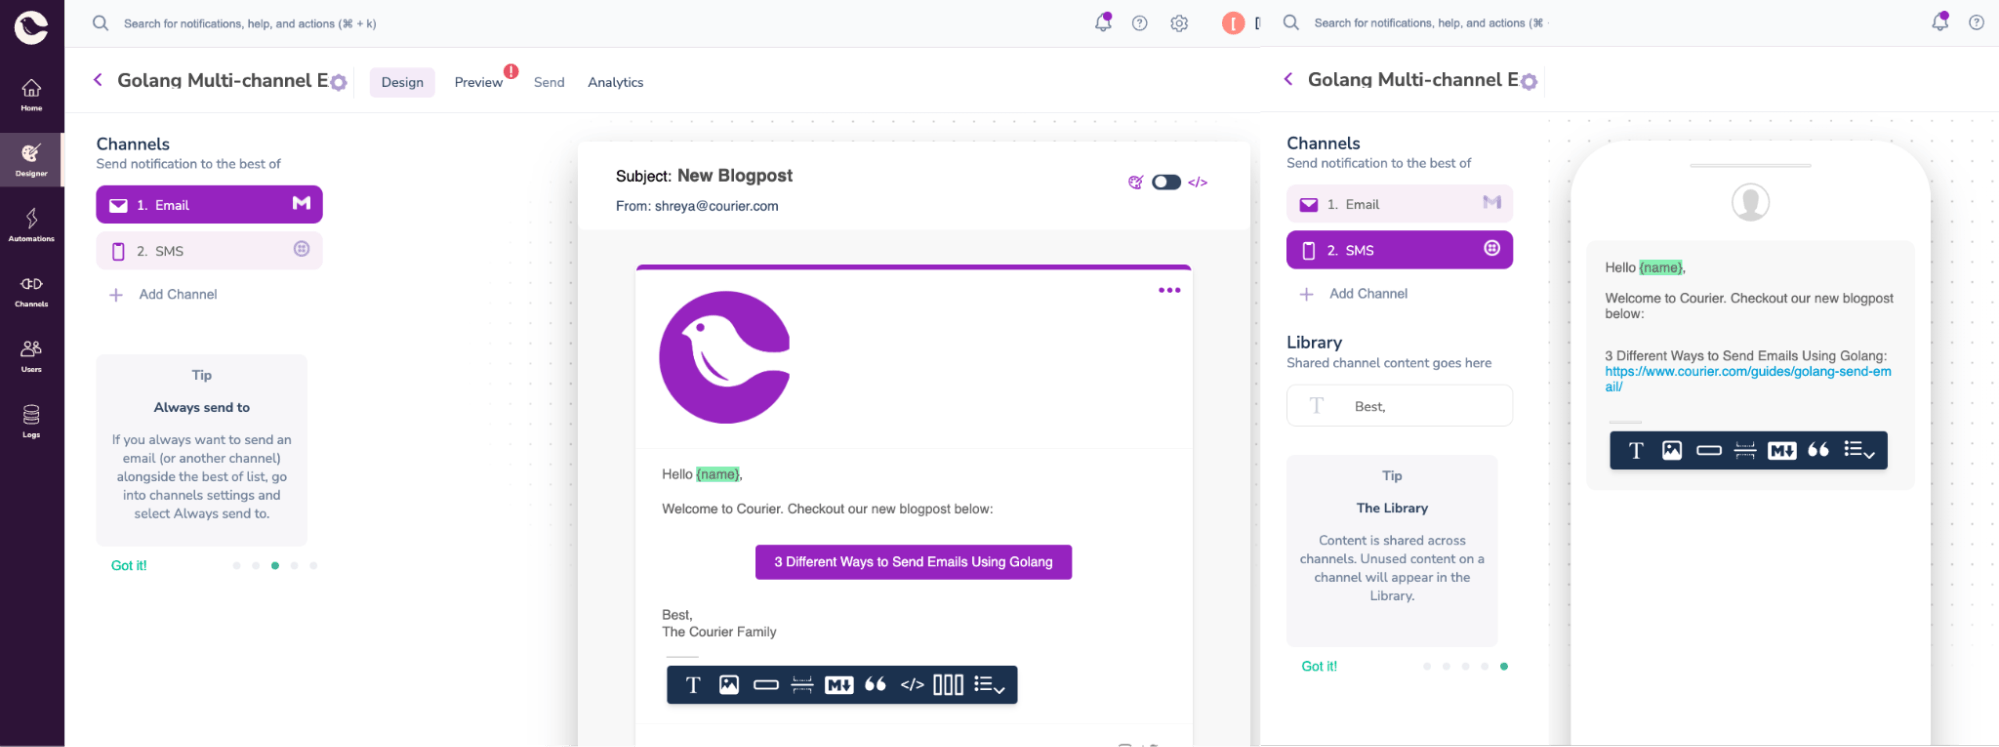This screenshot has width=1999, height=747.
Task: Insert a columns block from the email toolbar
Action: (947, 685)
